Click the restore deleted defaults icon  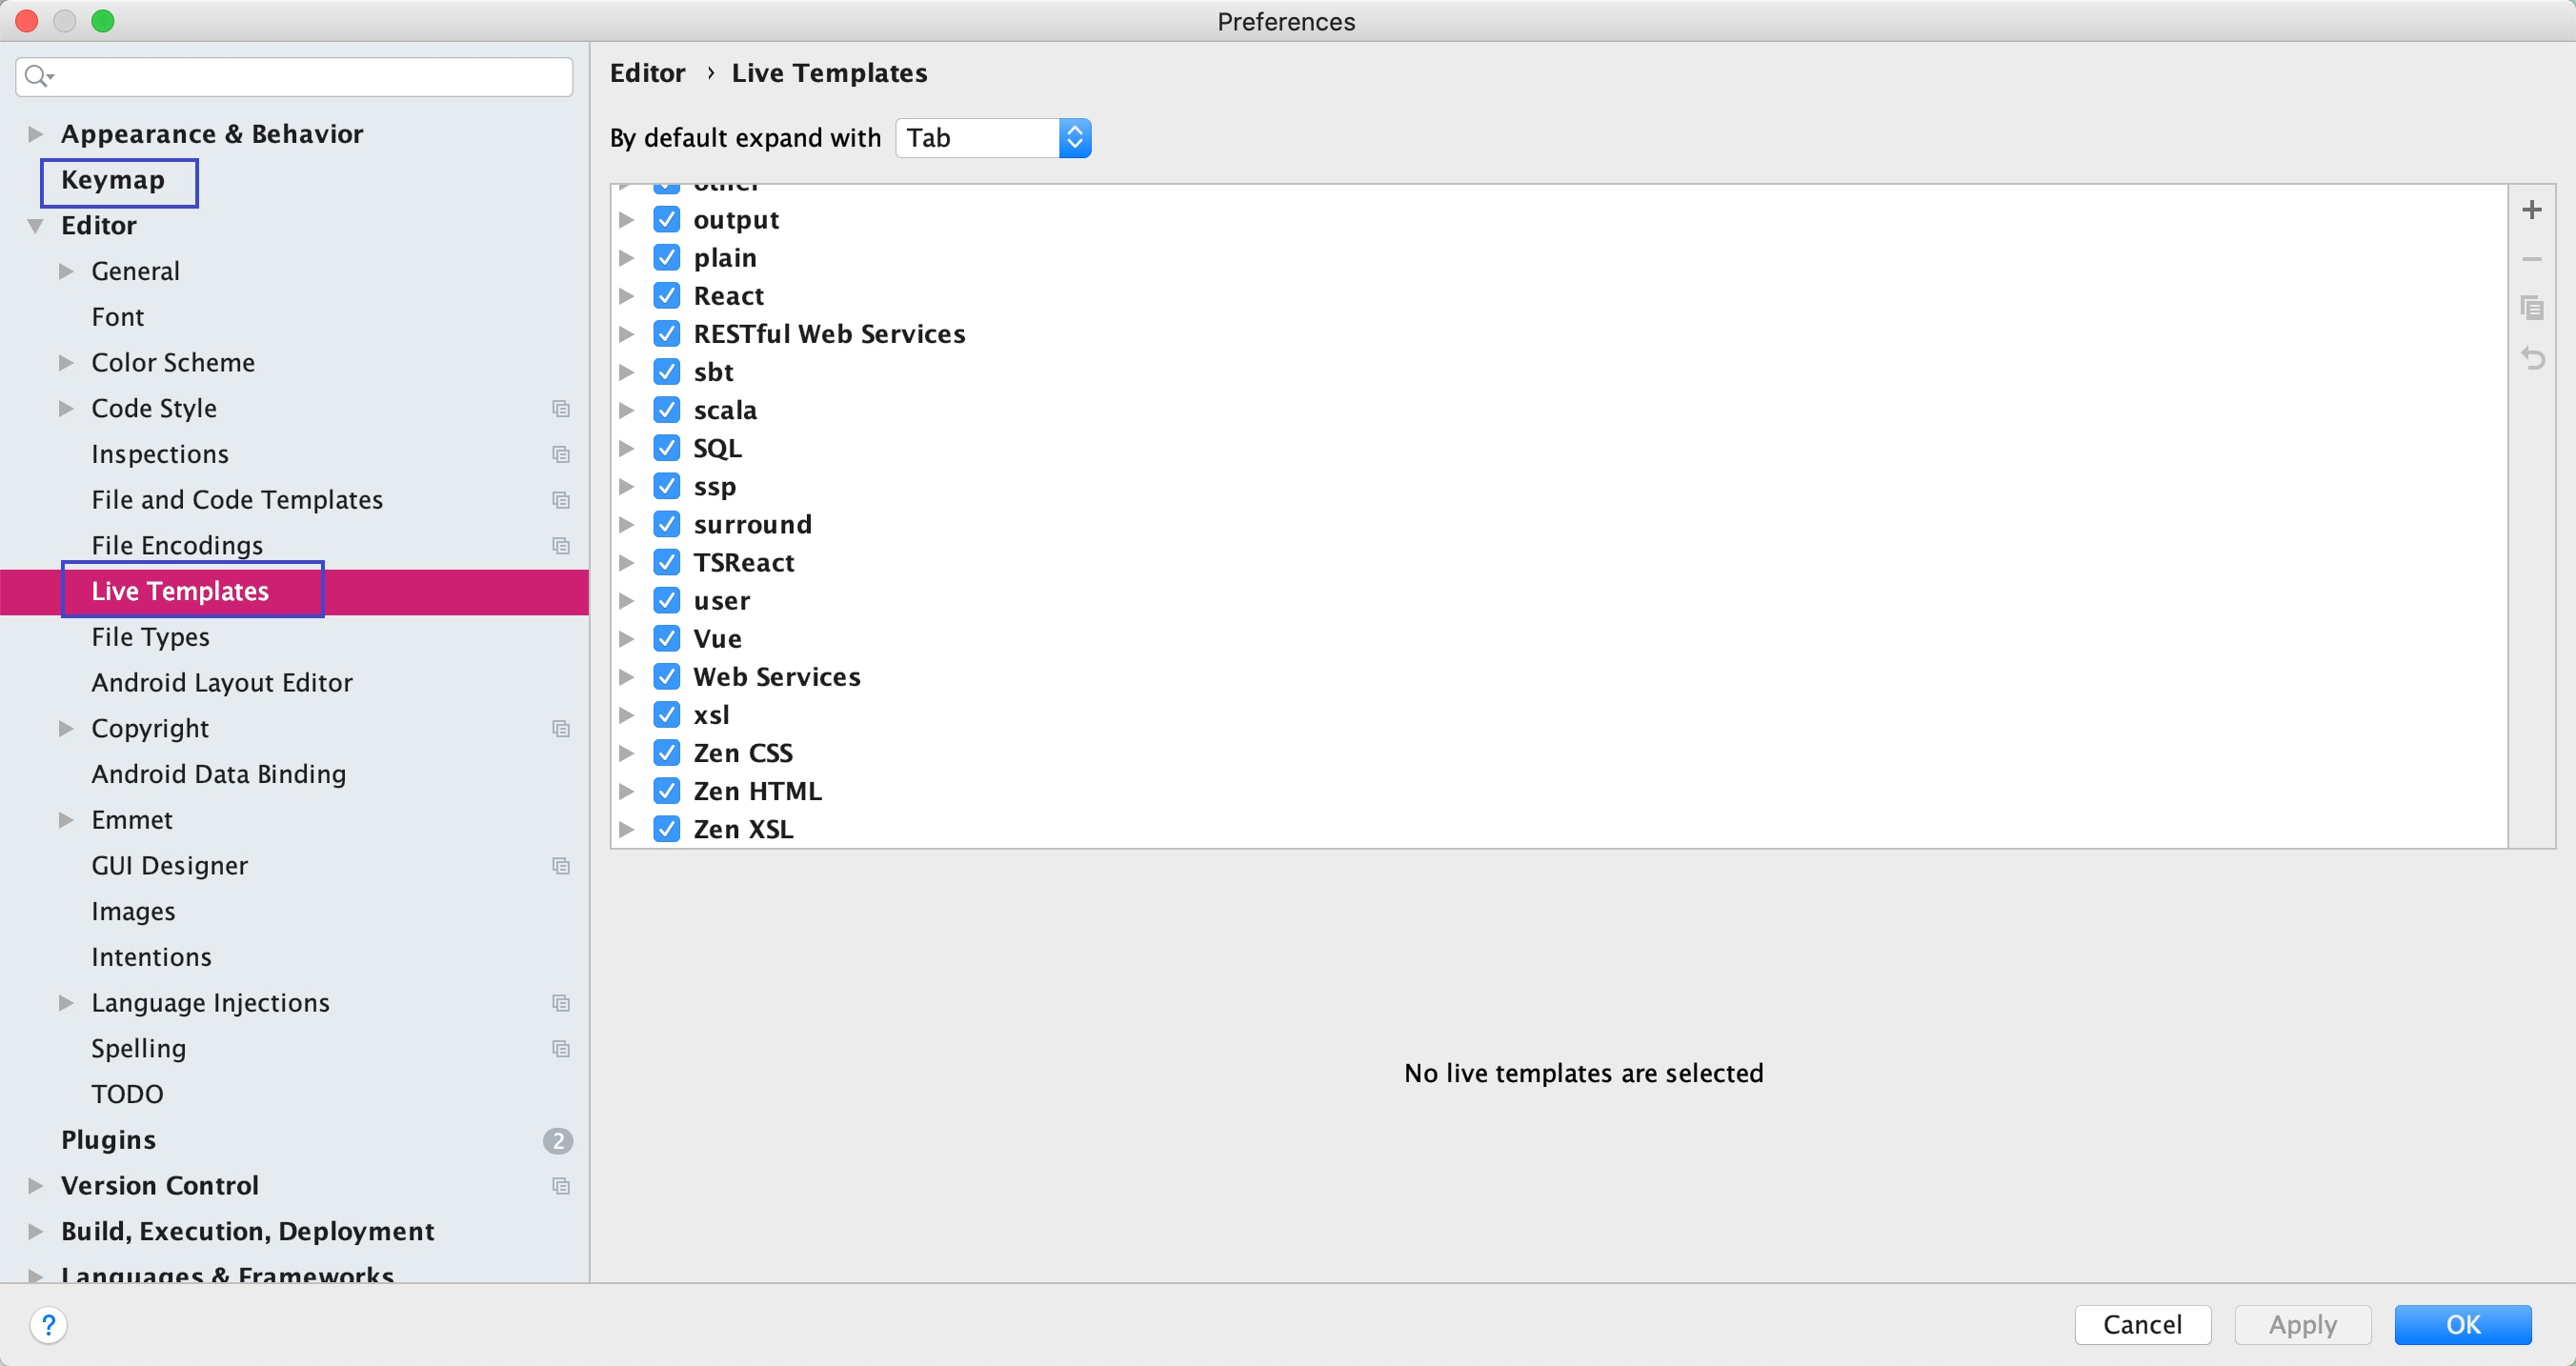tap(2531, 357)
